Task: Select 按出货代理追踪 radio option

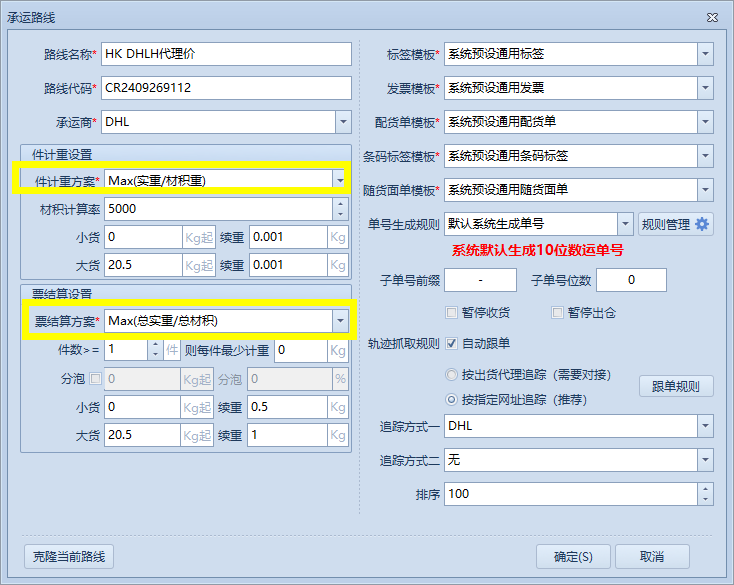Action: 452,375
